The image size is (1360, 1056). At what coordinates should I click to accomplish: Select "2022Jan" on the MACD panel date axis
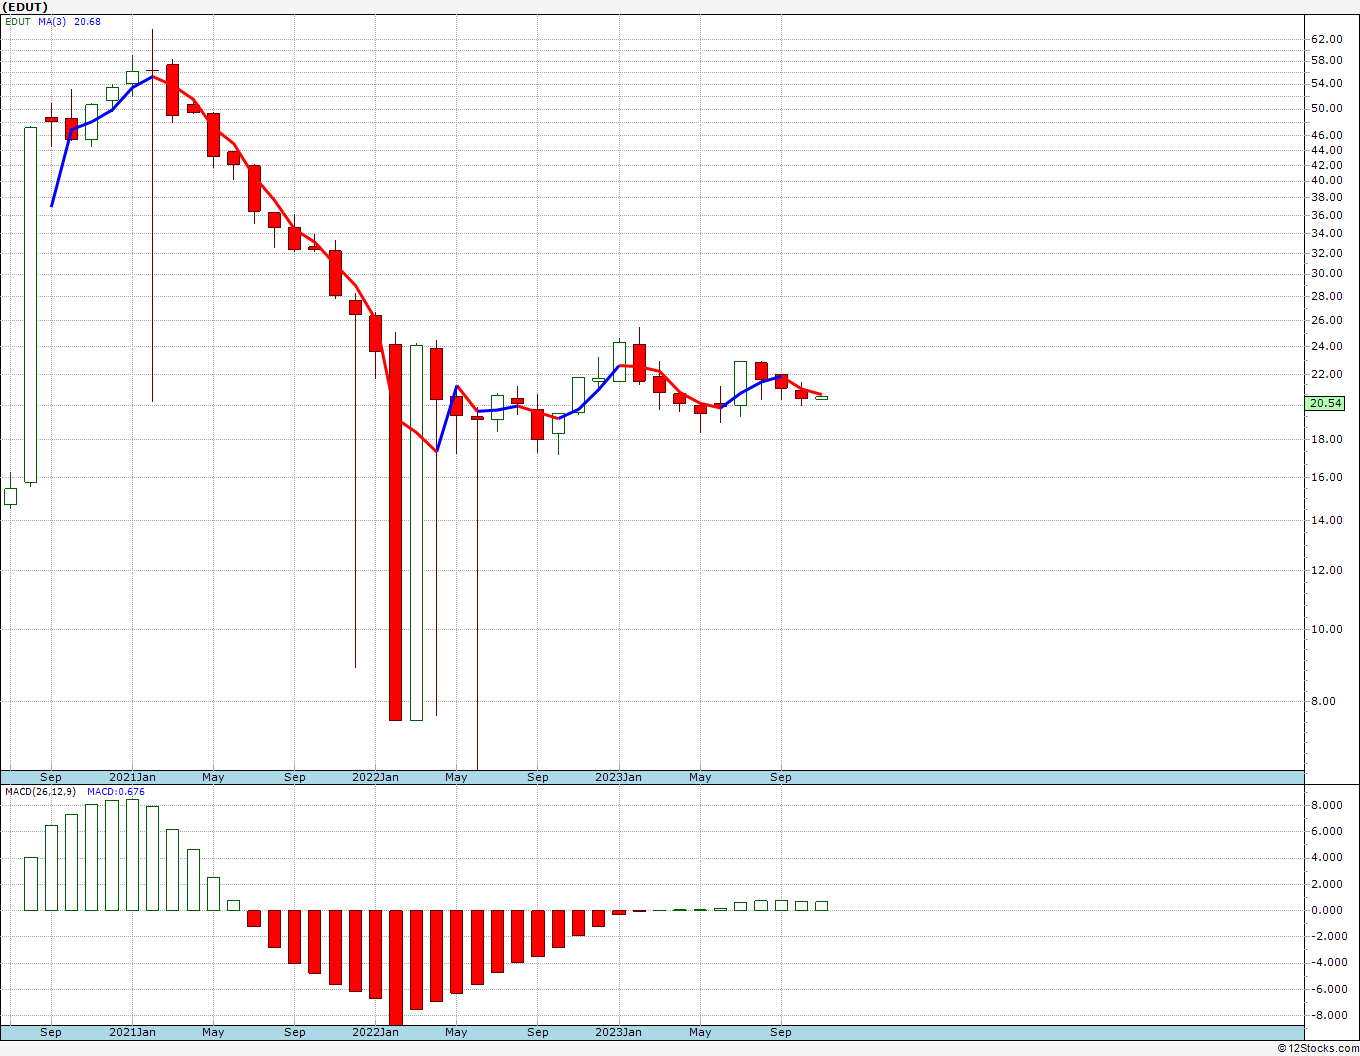click(x=376, y=1032)
